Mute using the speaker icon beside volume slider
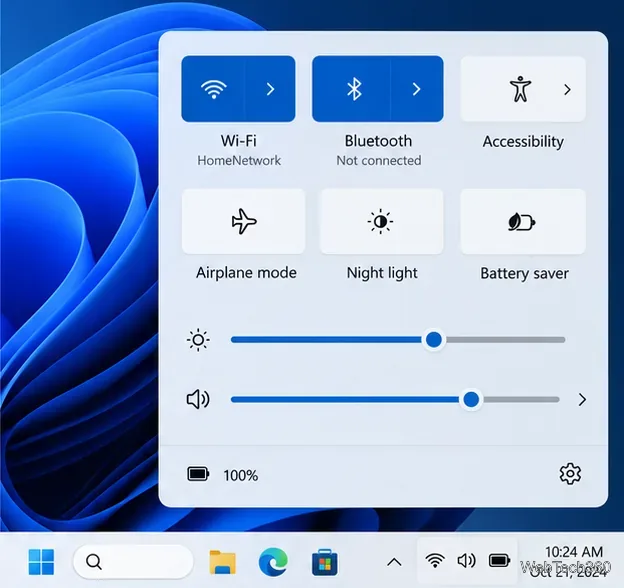Viewport: 624px width, 588px height. pos(198,399)
